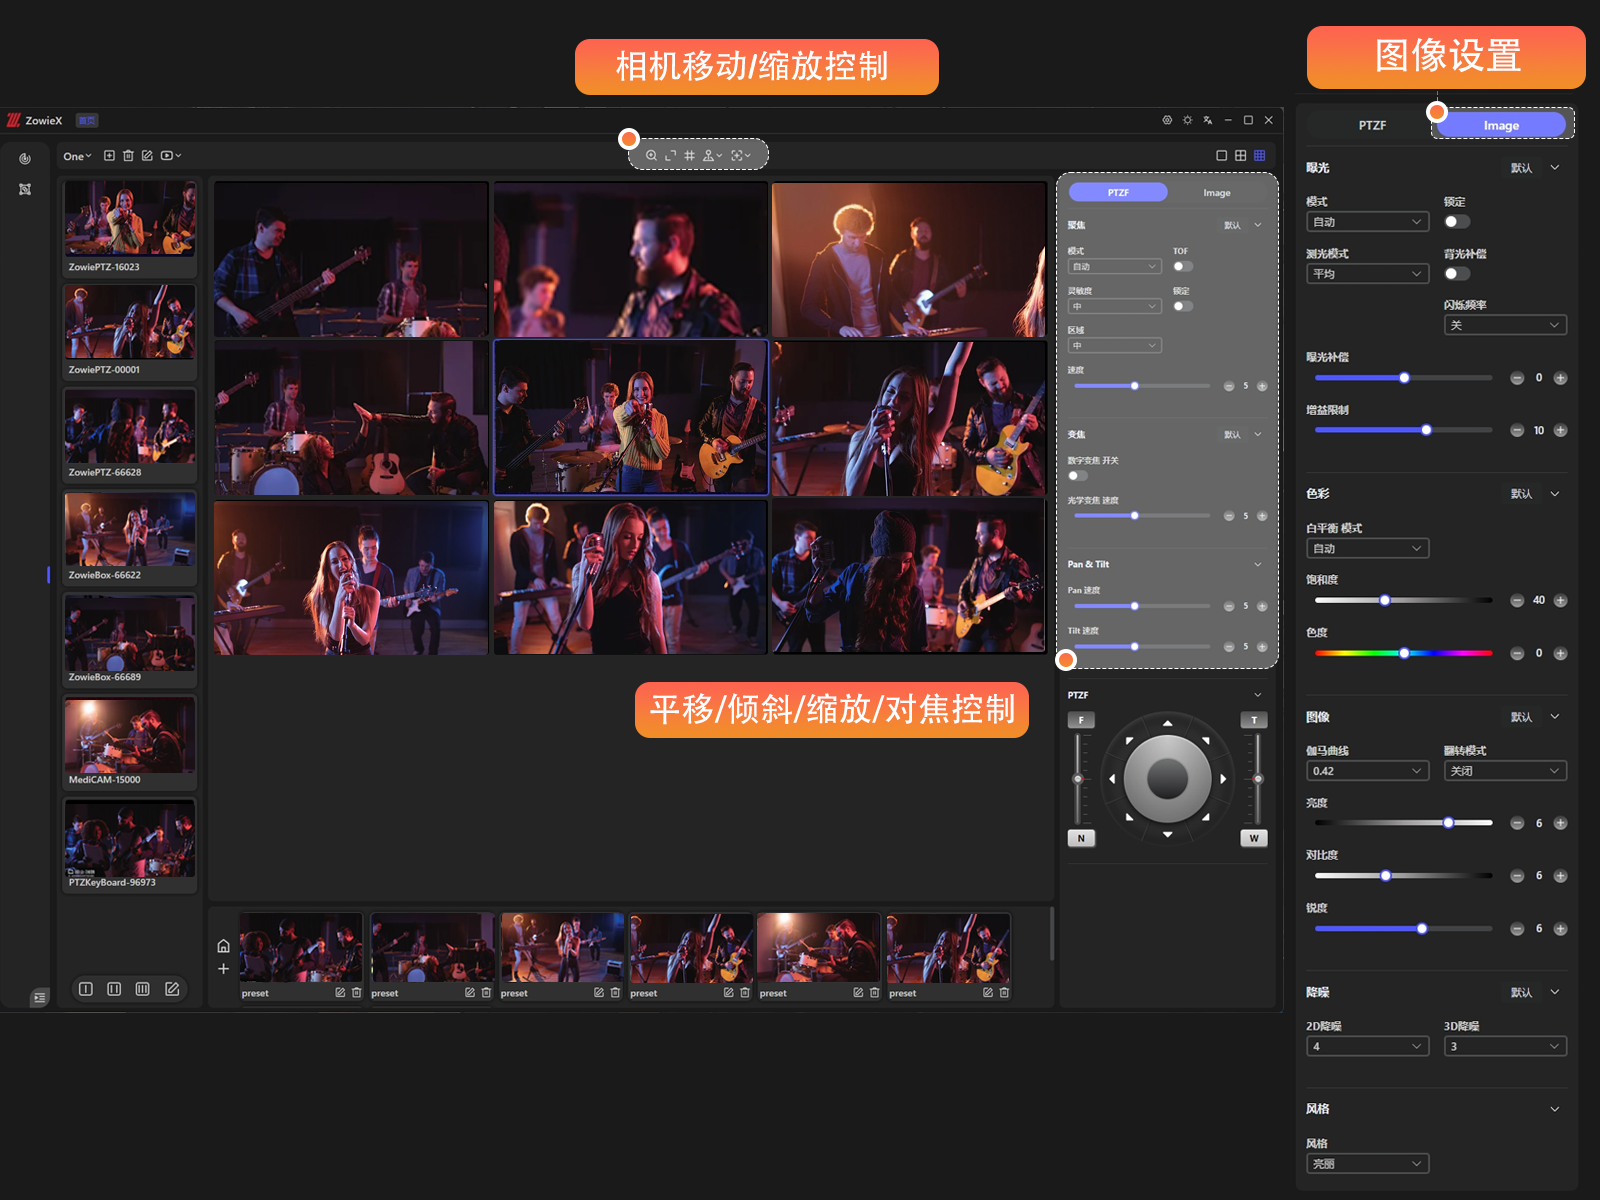
Task: Open the 2D降噪 level dropdown
Action: point(1366,1047)
